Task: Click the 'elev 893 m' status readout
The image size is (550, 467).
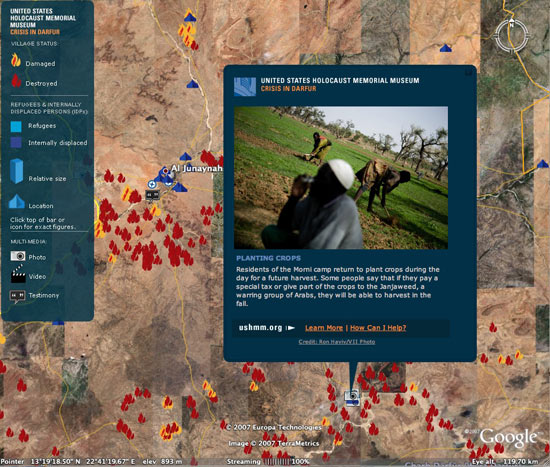Action: click(163, 461)
